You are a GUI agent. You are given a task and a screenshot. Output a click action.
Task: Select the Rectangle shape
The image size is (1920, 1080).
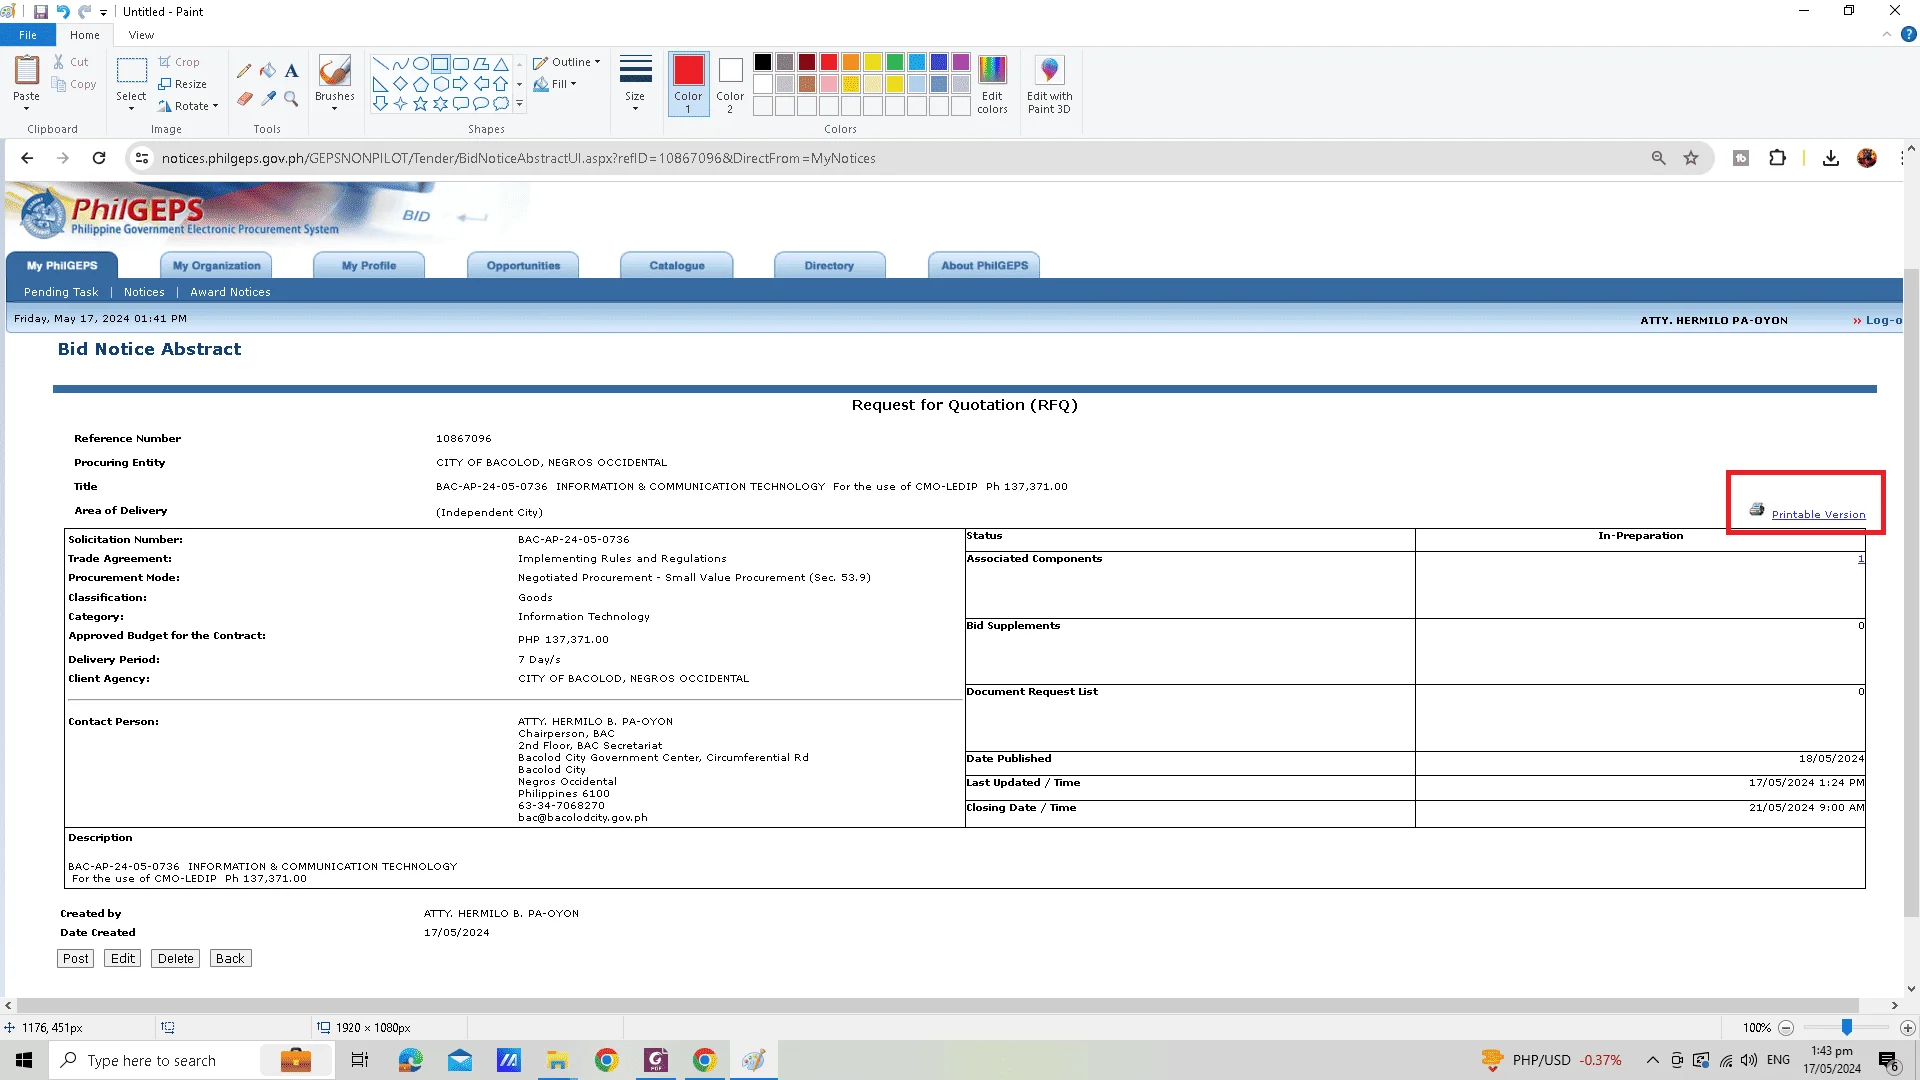(440, 64)
